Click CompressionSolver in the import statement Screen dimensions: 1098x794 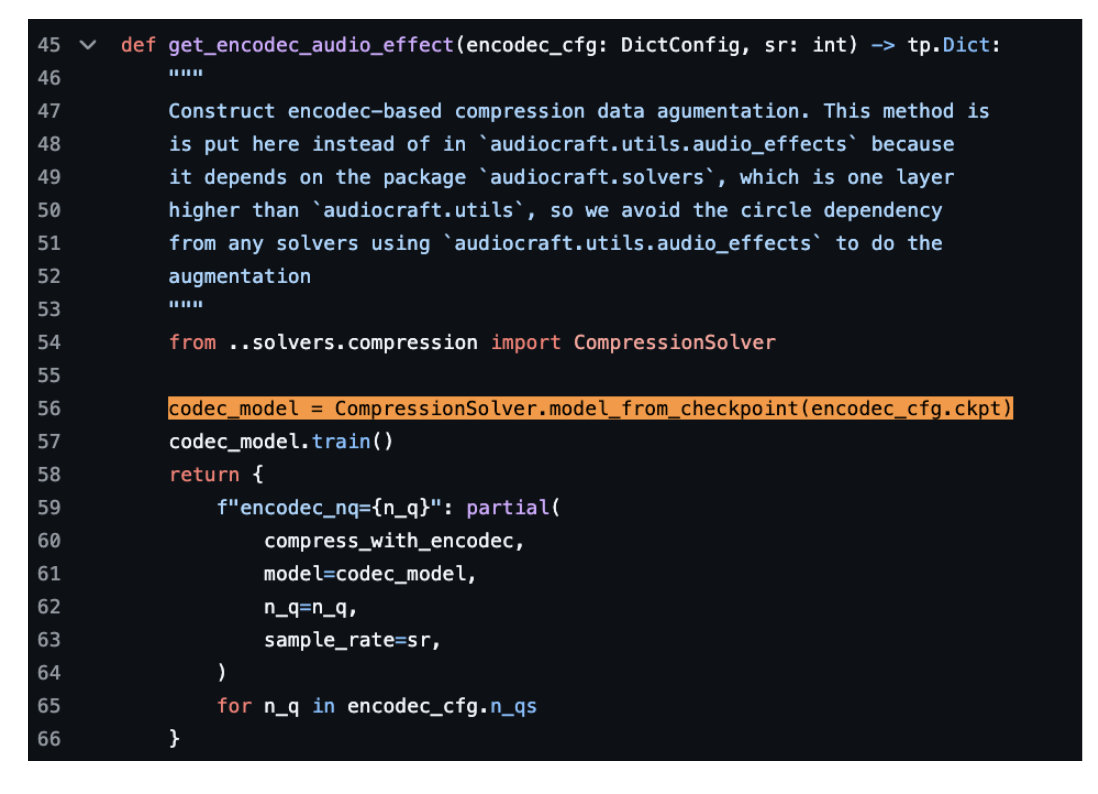pyautogui.click(x=674, y=342)
